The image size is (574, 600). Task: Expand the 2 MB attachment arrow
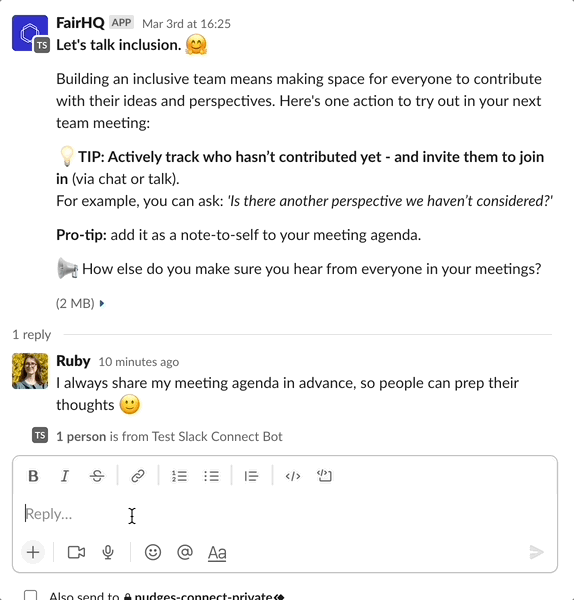102,303
